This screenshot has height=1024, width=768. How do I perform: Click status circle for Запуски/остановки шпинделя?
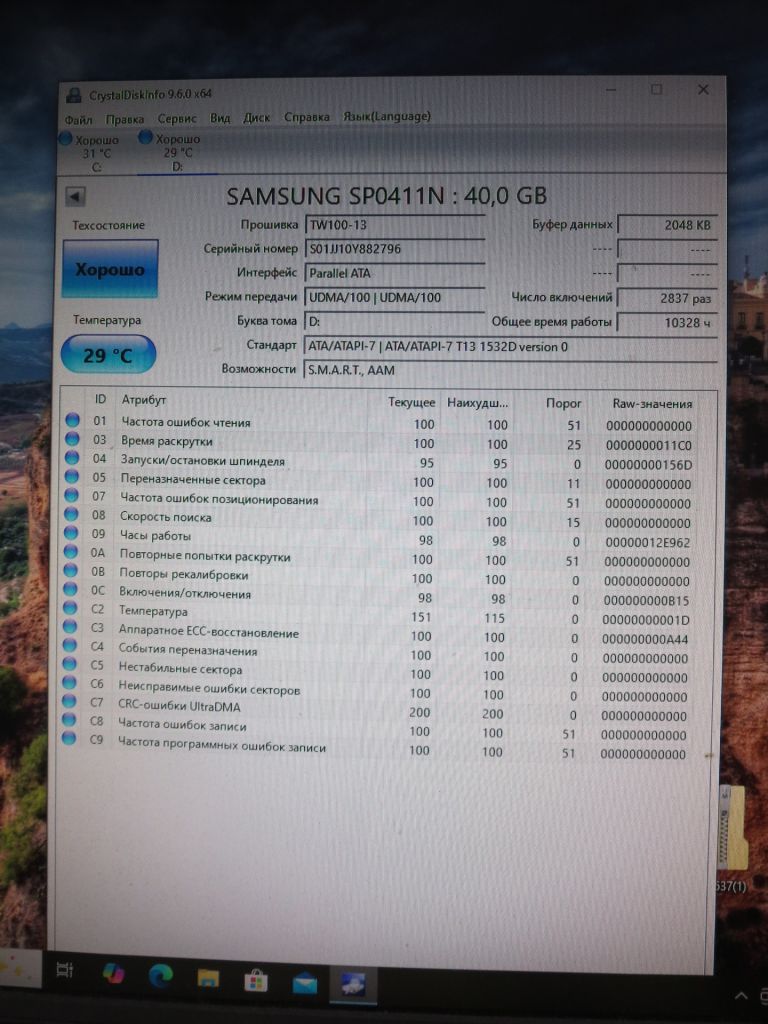point(72,458)
